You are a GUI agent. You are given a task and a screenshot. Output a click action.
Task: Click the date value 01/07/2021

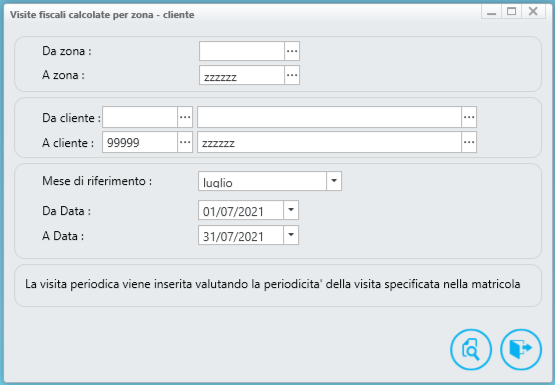click(x=233, y=212)
